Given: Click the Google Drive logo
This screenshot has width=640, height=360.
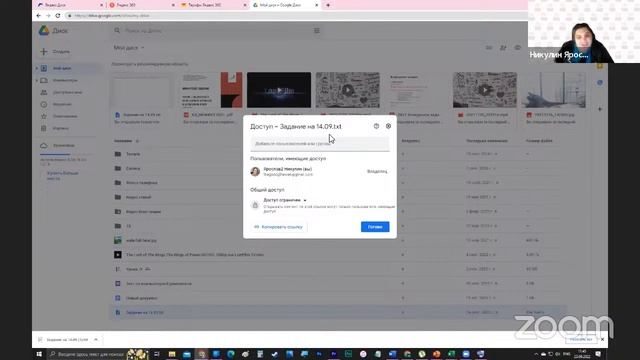Looking at the screenshot, I should click(44, 31).
